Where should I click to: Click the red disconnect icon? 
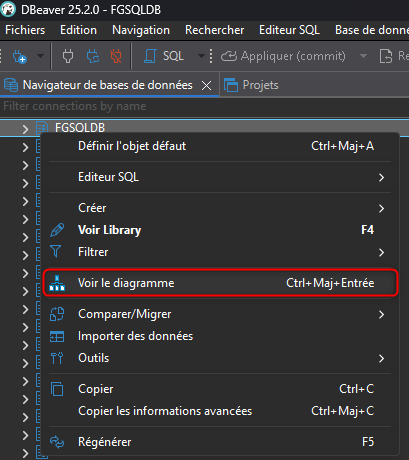(x=116, y=56)
